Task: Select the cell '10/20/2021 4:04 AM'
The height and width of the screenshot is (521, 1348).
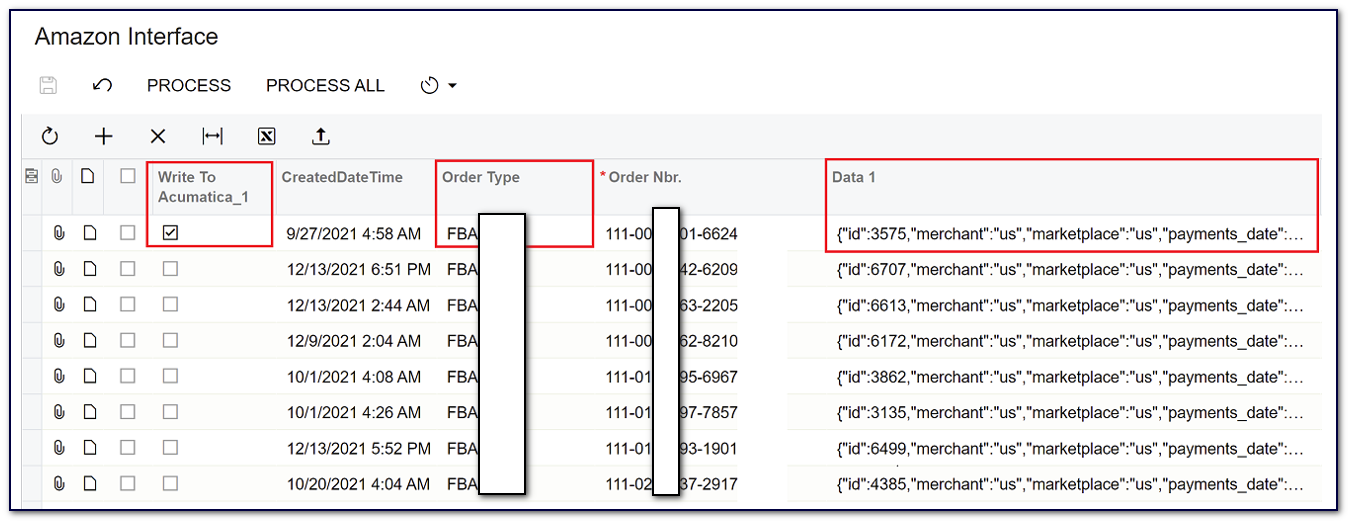Action: 358,484
